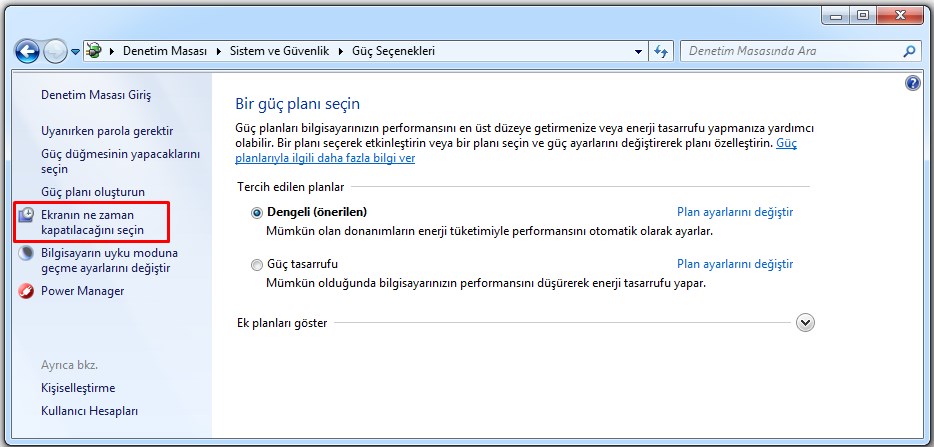Select the Dengeli (önerilen) power plan

tap(257, 212)
